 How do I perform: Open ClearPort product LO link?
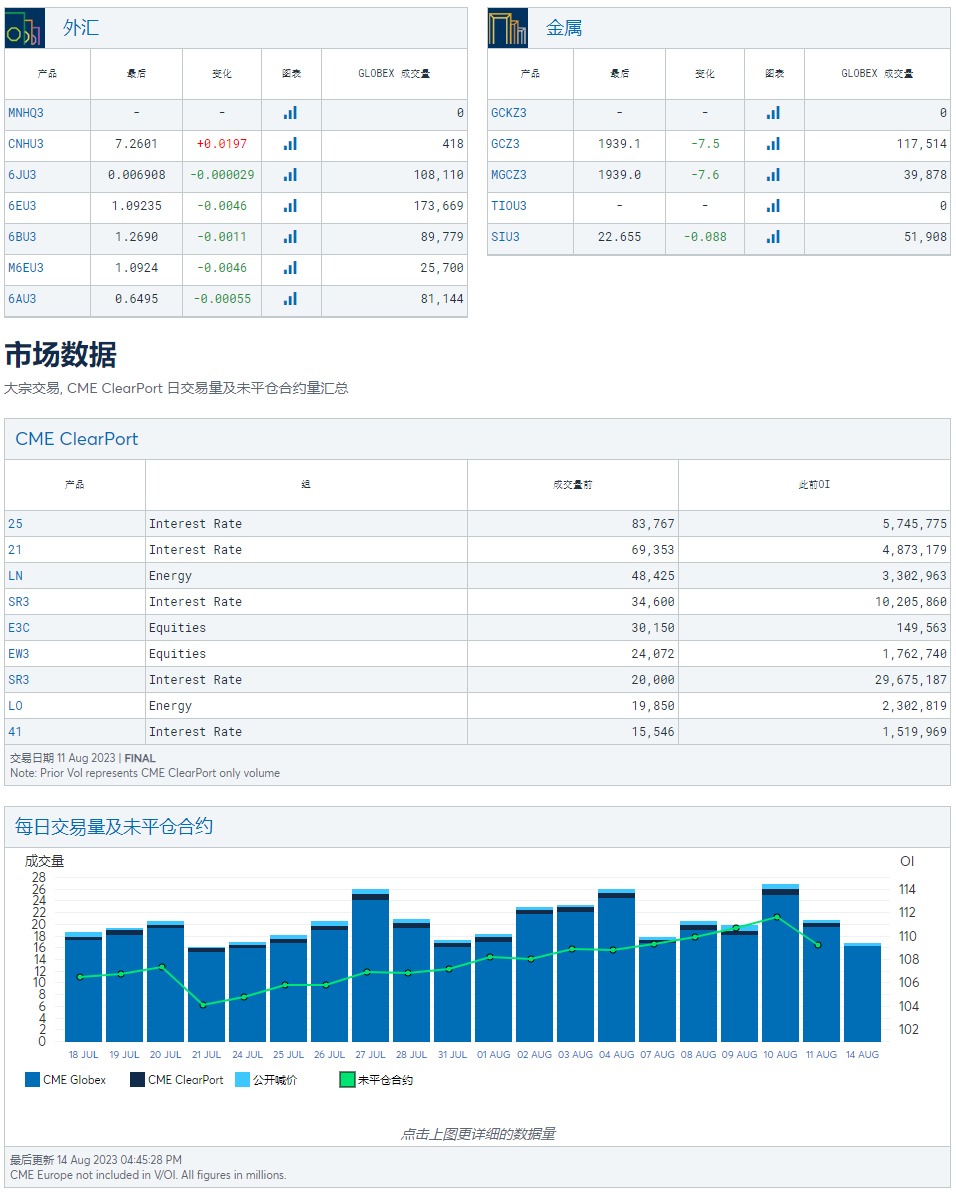(15, 705)
